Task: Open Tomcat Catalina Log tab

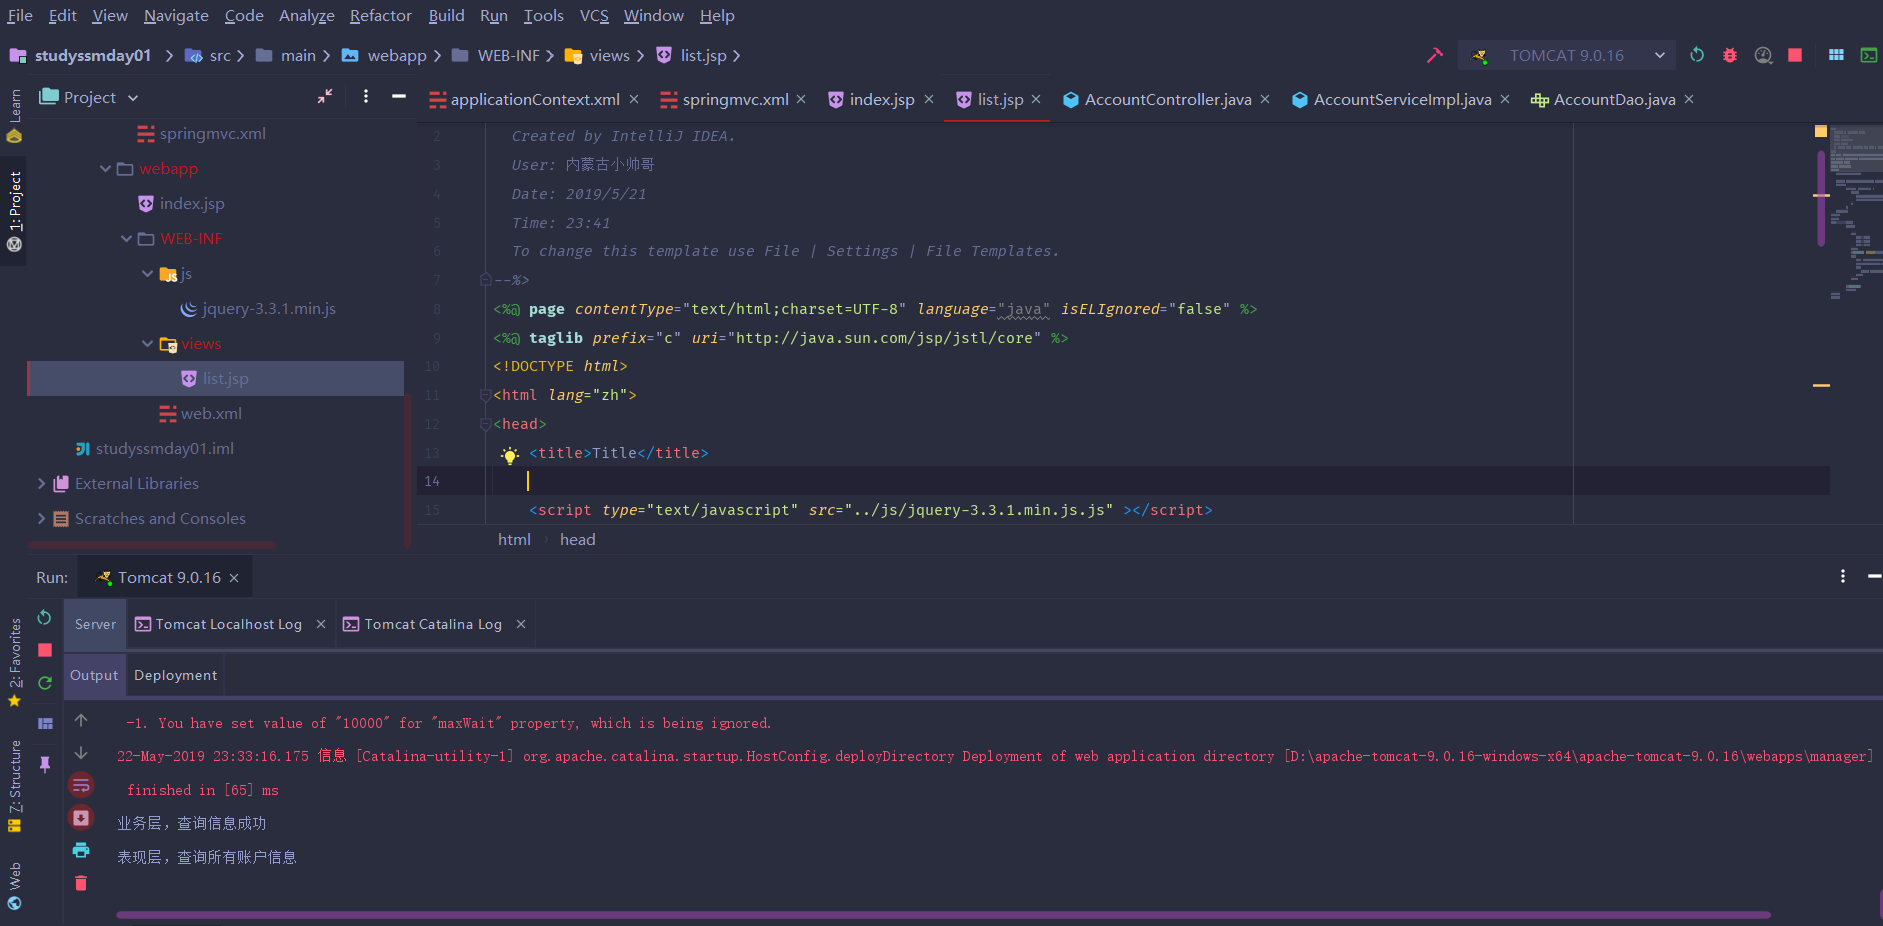Action: tap(433, 624)
